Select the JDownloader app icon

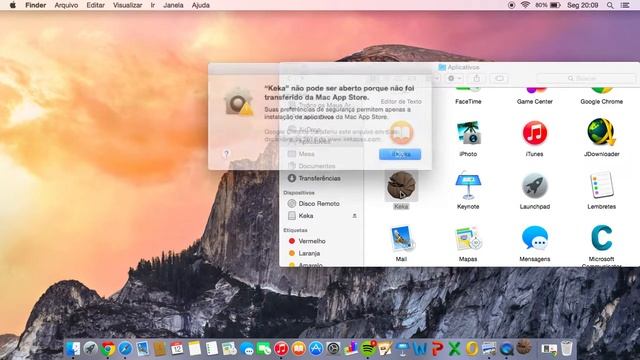601,132
